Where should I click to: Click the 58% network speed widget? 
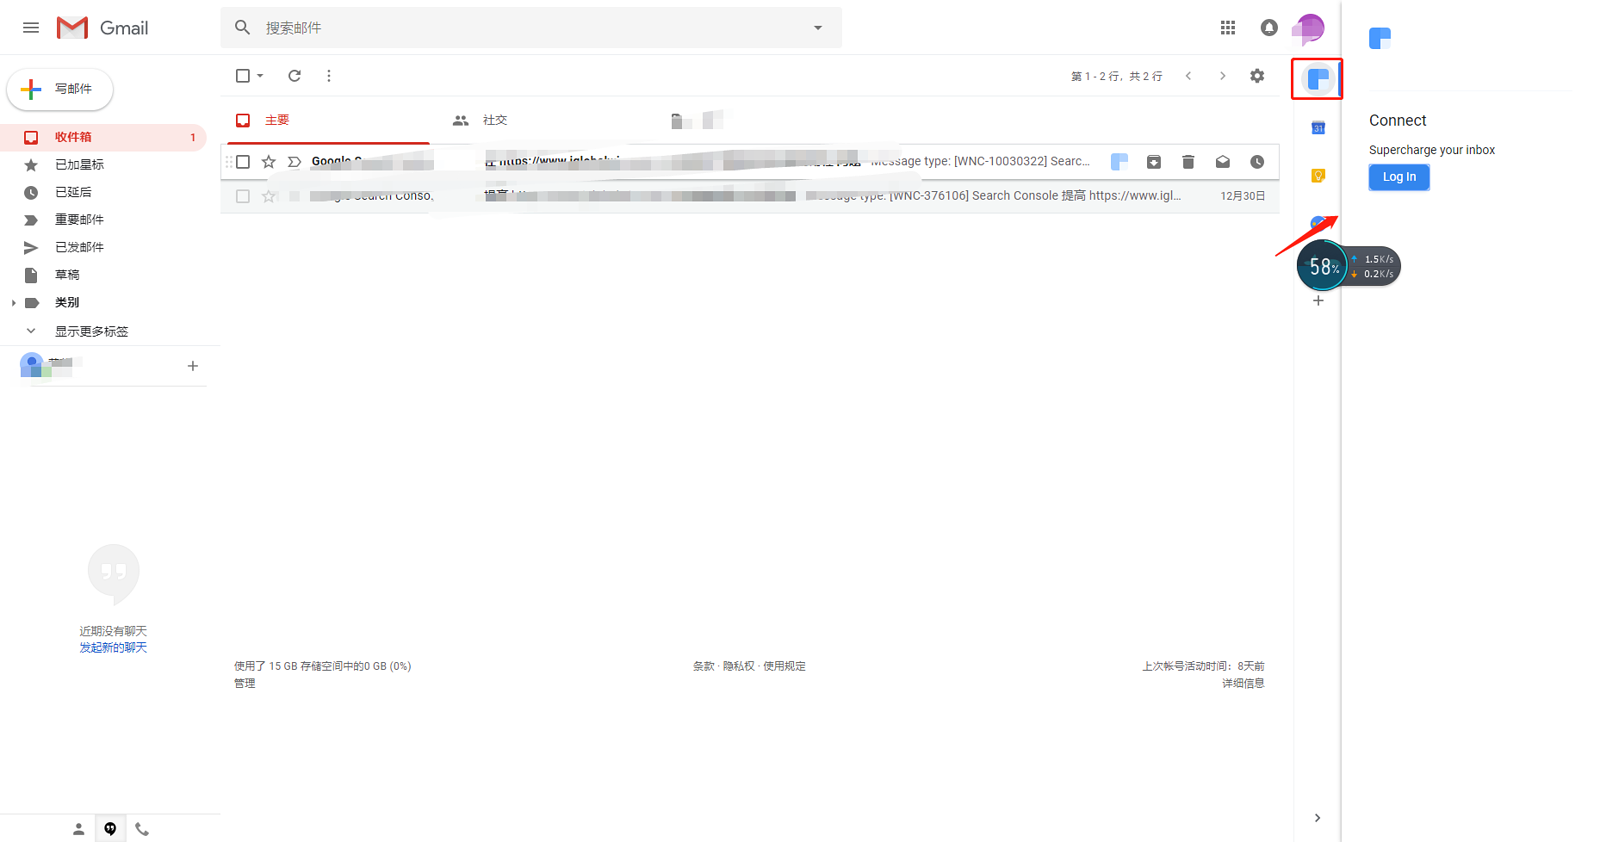coord(1348,266)
